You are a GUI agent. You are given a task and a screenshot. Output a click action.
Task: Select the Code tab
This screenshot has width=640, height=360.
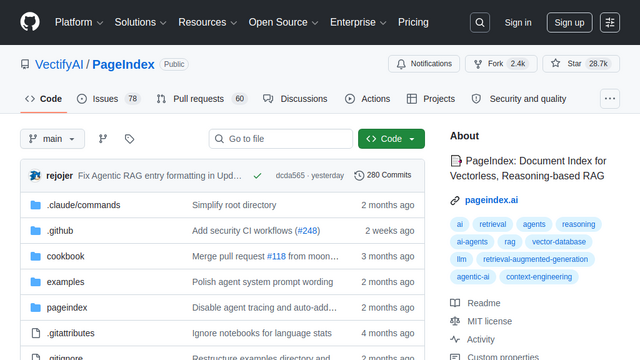[x=44, y=99]
